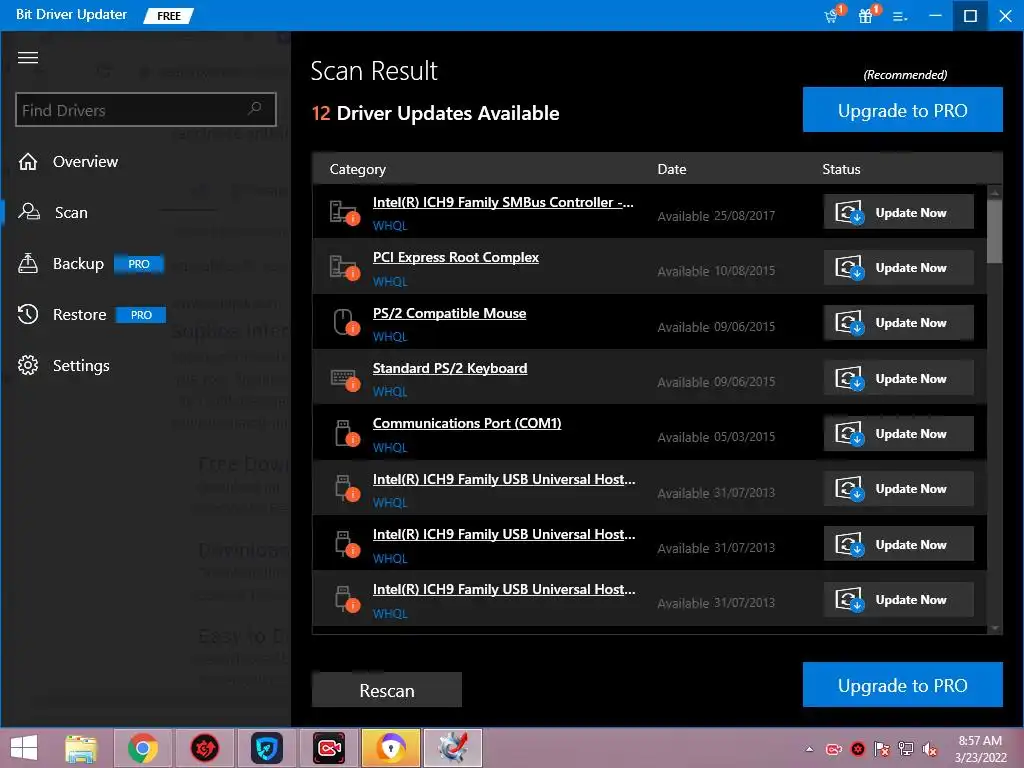Click the date 05/03/2015

744,437
